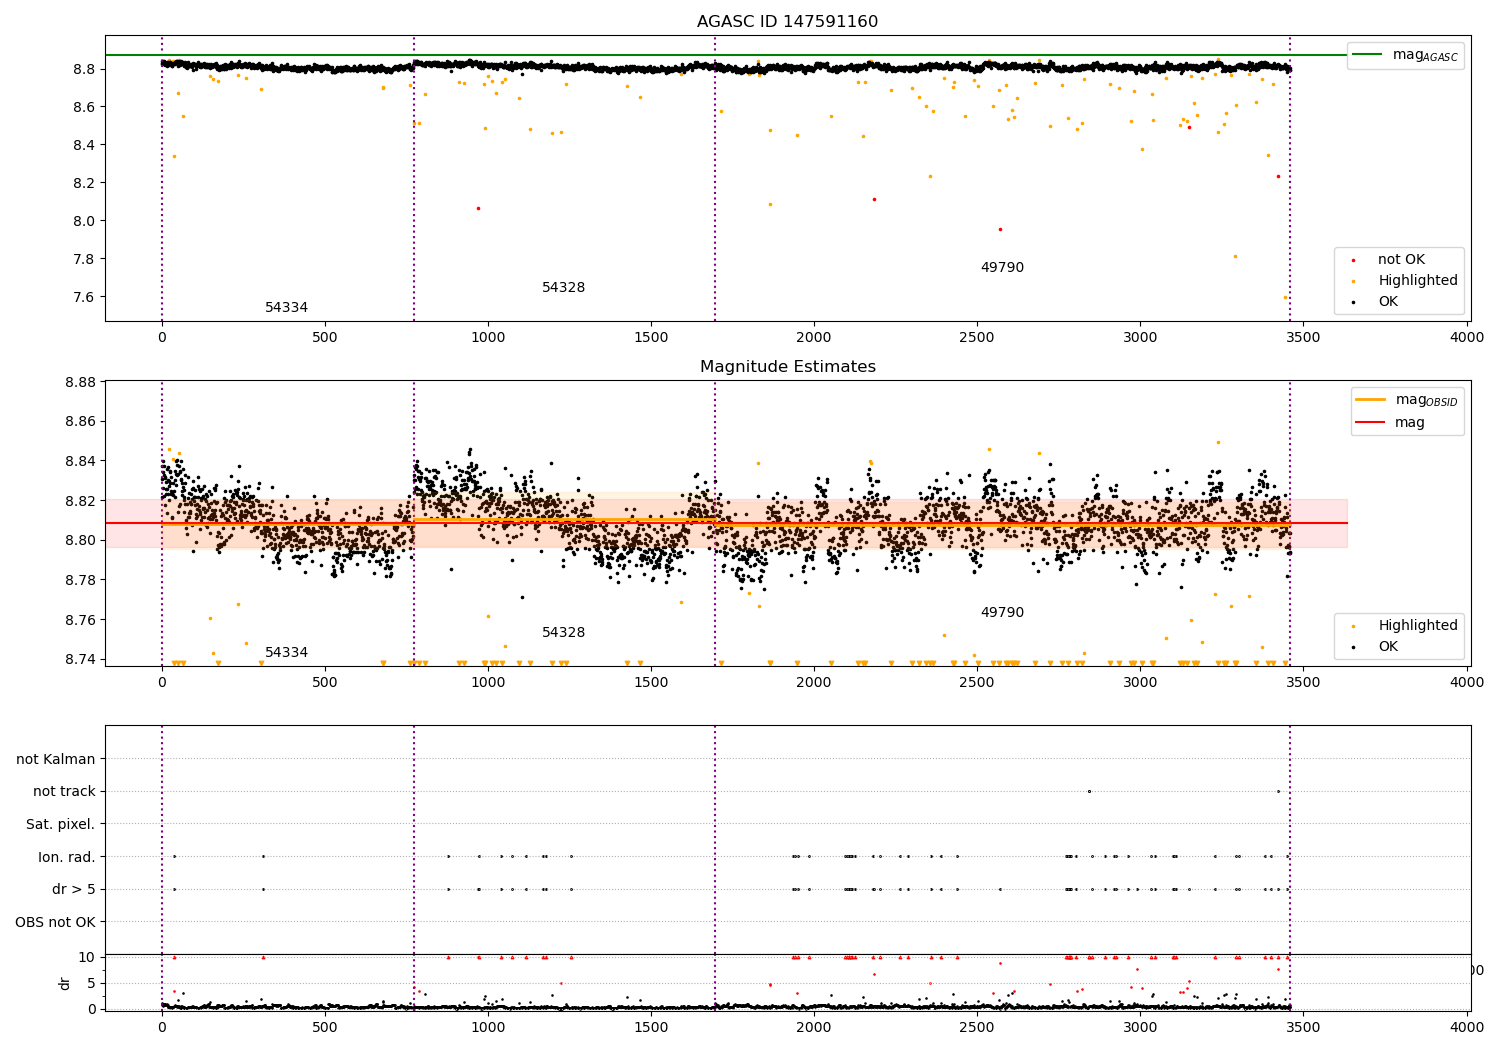The image size is (1500, 1050).
Task: Click the '4000' x-tick of the top plot
Action: (x=1467, y=338)
